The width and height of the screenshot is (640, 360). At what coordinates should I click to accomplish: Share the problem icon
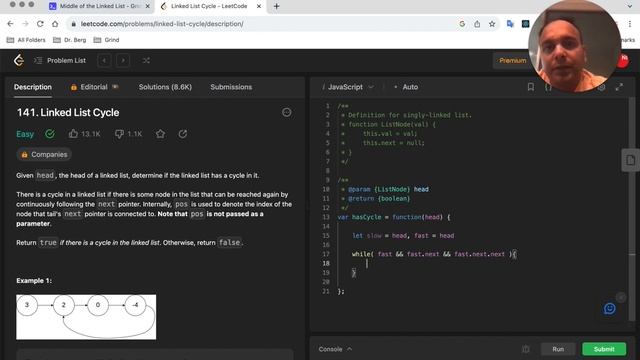point(182,134)
